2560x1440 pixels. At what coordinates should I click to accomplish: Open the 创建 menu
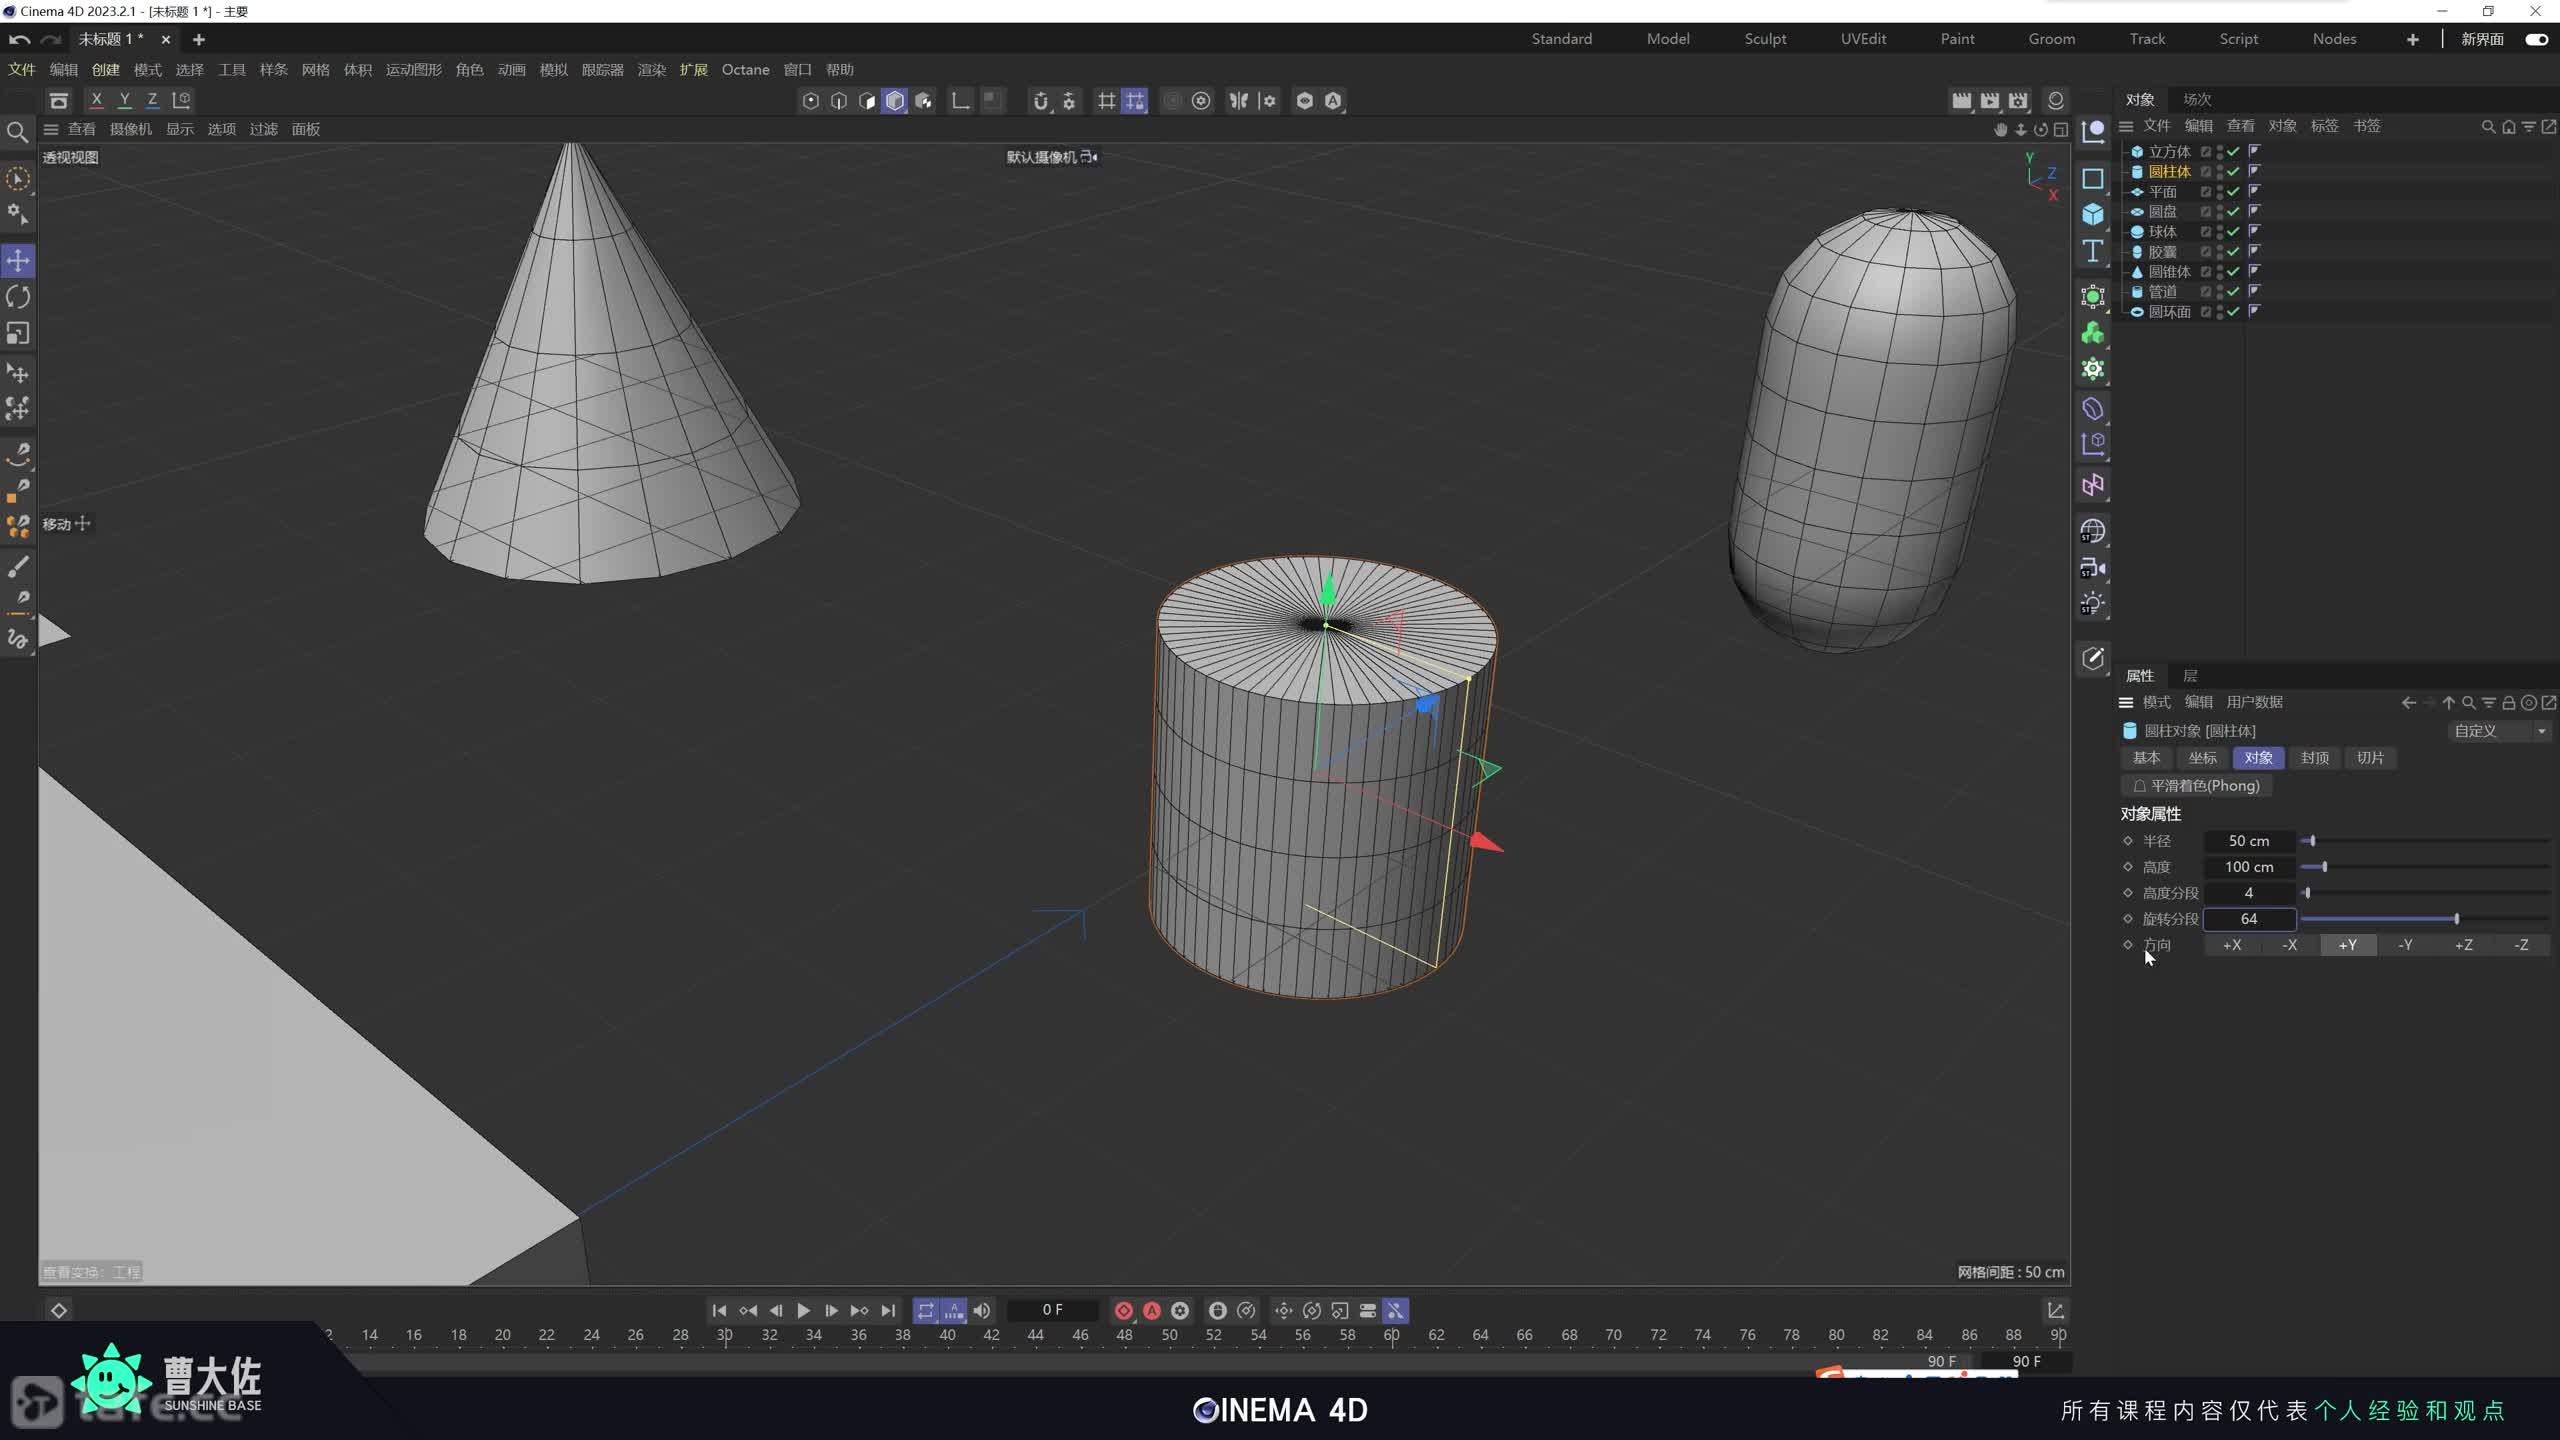pos(105,70)
